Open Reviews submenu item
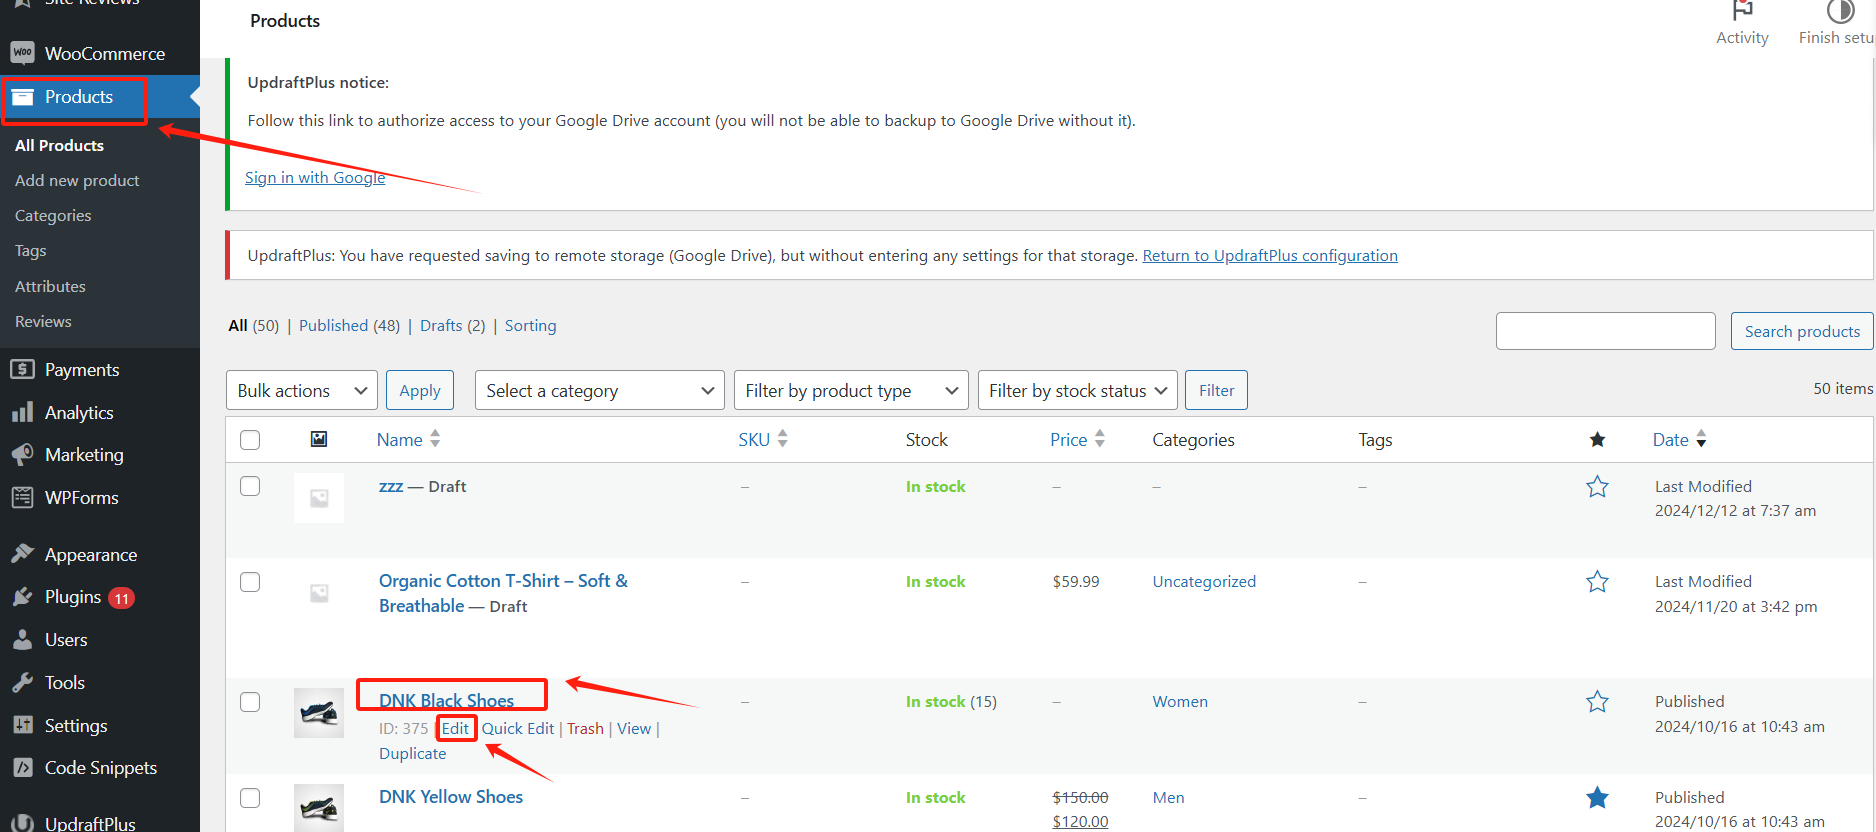 (x=43, y=321)
